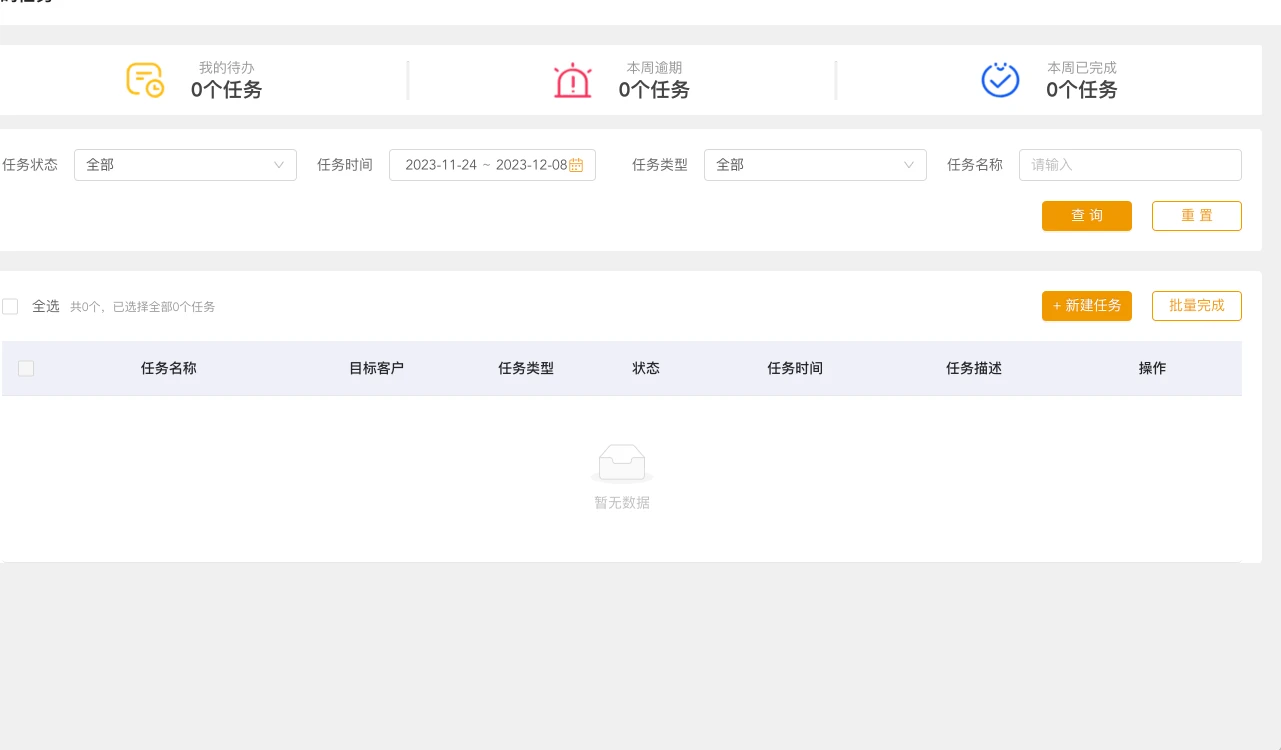The height and width of the screenshot is (750, 1281).
Task: Click the 任务描述 column header
Action: coord(974,368)
